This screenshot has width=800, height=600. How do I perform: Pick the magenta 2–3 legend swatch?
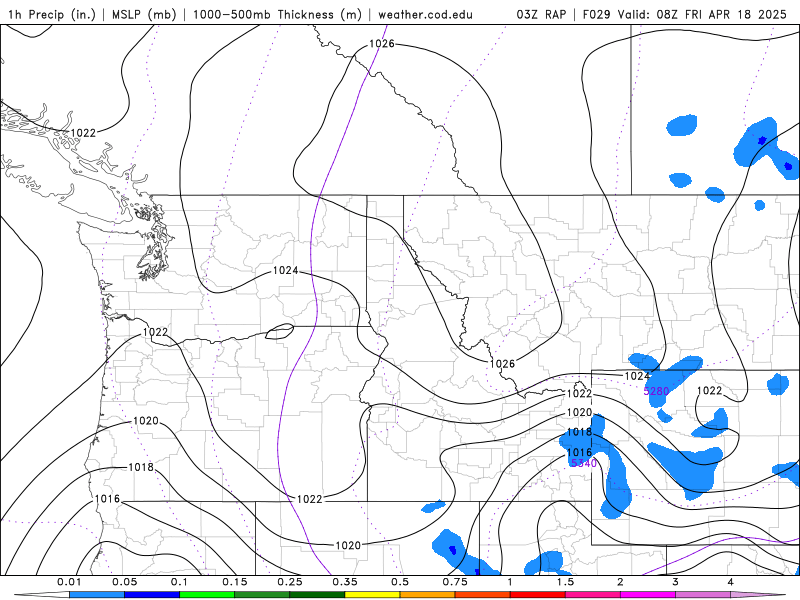648,595
